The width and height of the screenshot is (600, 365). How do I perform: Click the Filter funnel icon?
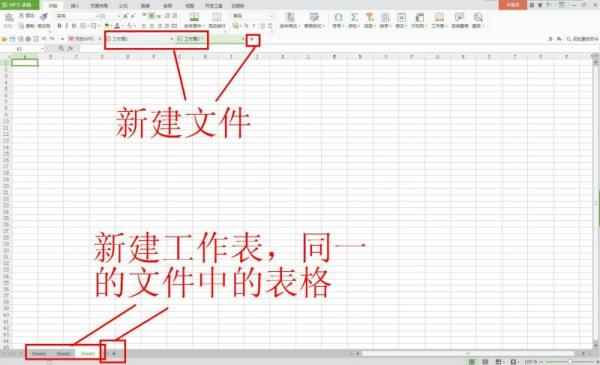pos(369,17)
